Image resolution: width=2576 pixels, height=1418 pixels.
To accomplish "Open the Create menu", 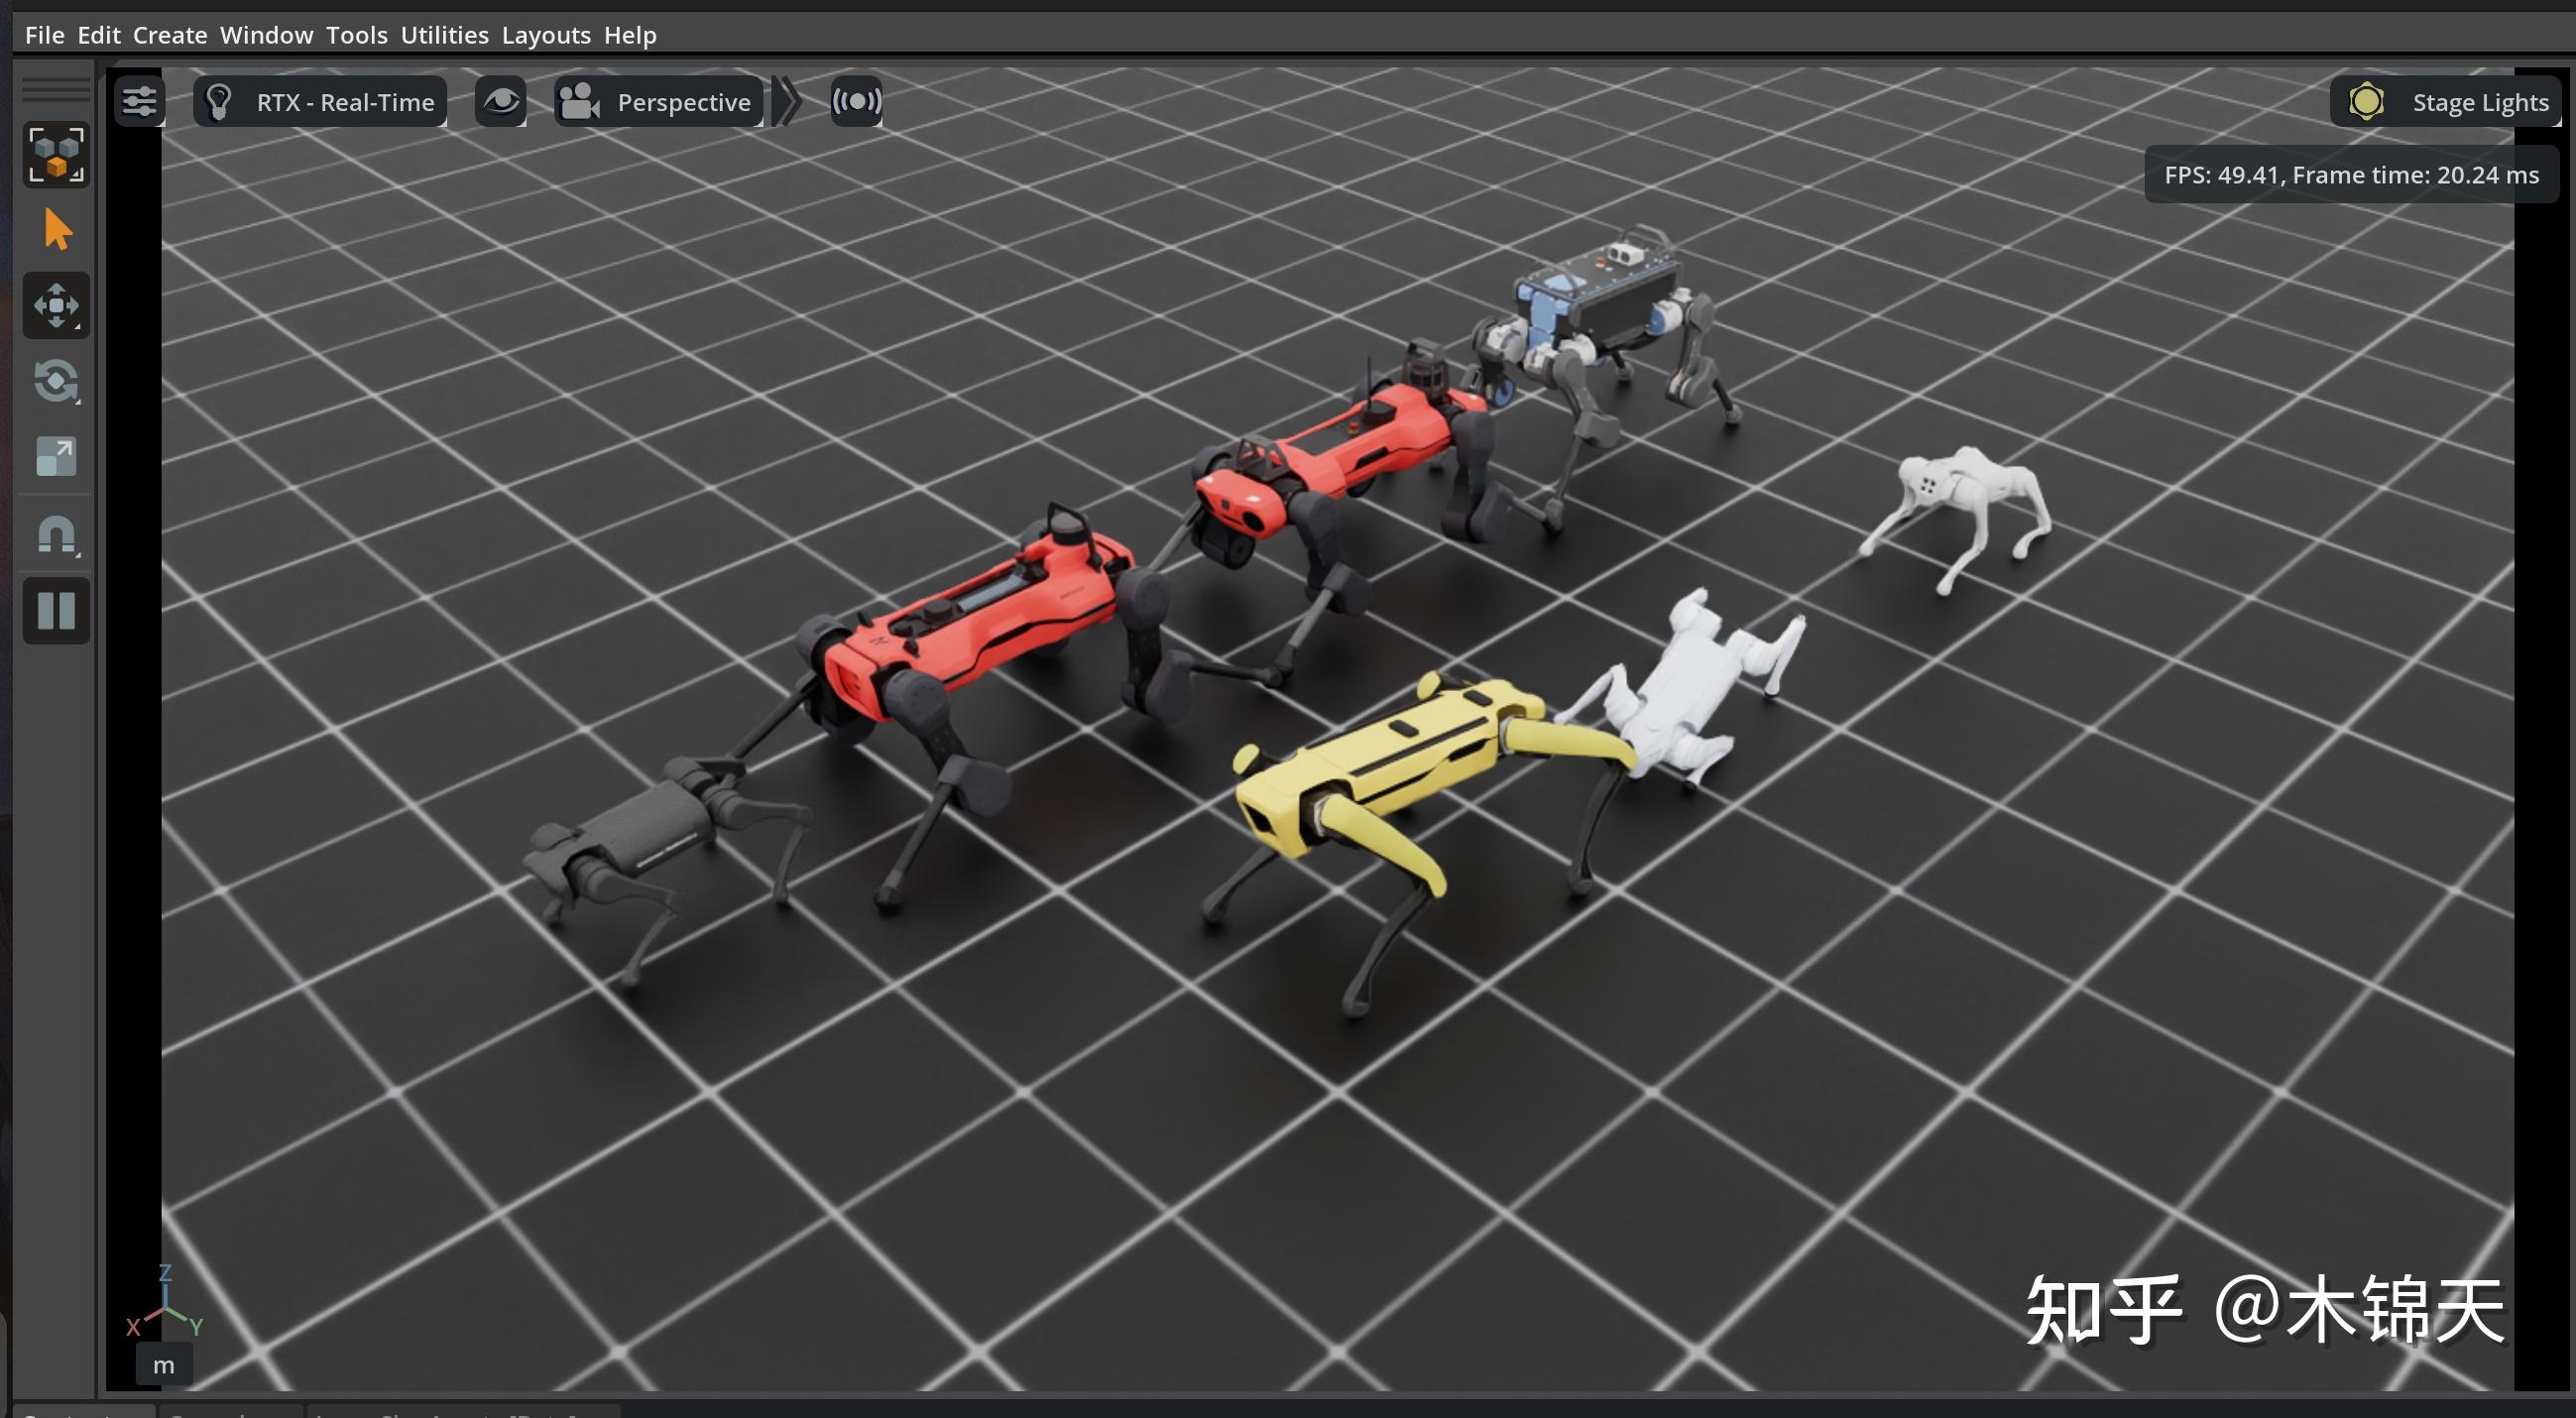I will click(170, 34).
